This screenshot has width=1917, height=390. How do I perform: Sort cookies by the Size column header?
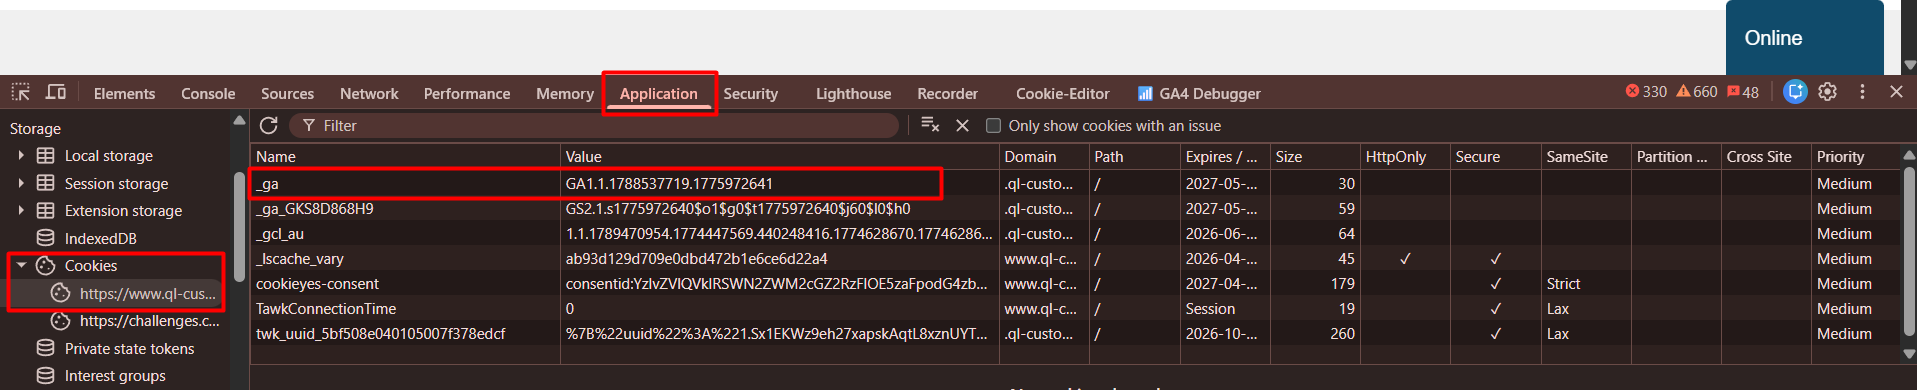coord(1314,157)
